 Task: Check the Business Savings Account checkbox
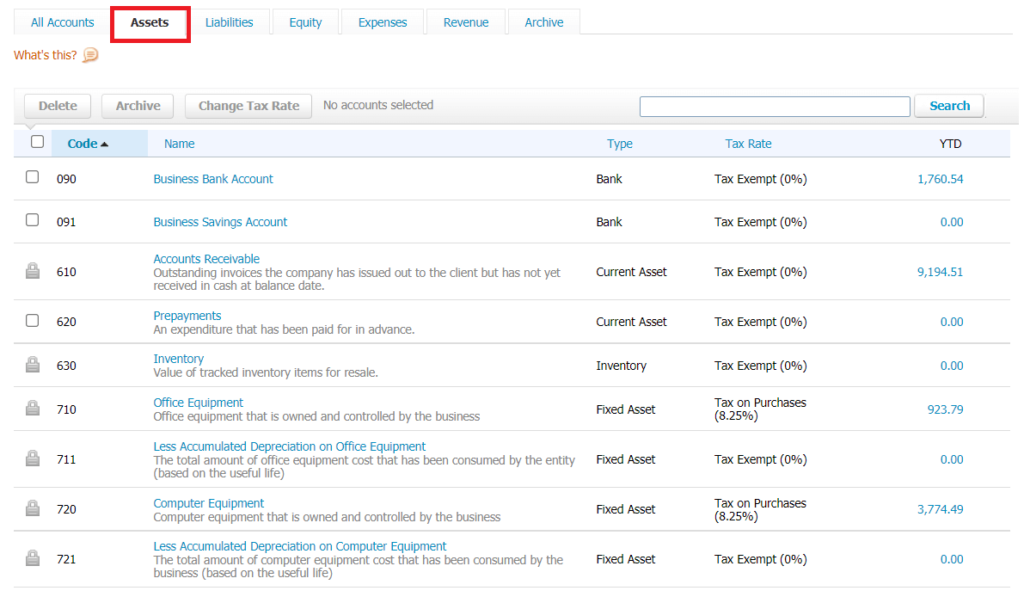(32, 220)
